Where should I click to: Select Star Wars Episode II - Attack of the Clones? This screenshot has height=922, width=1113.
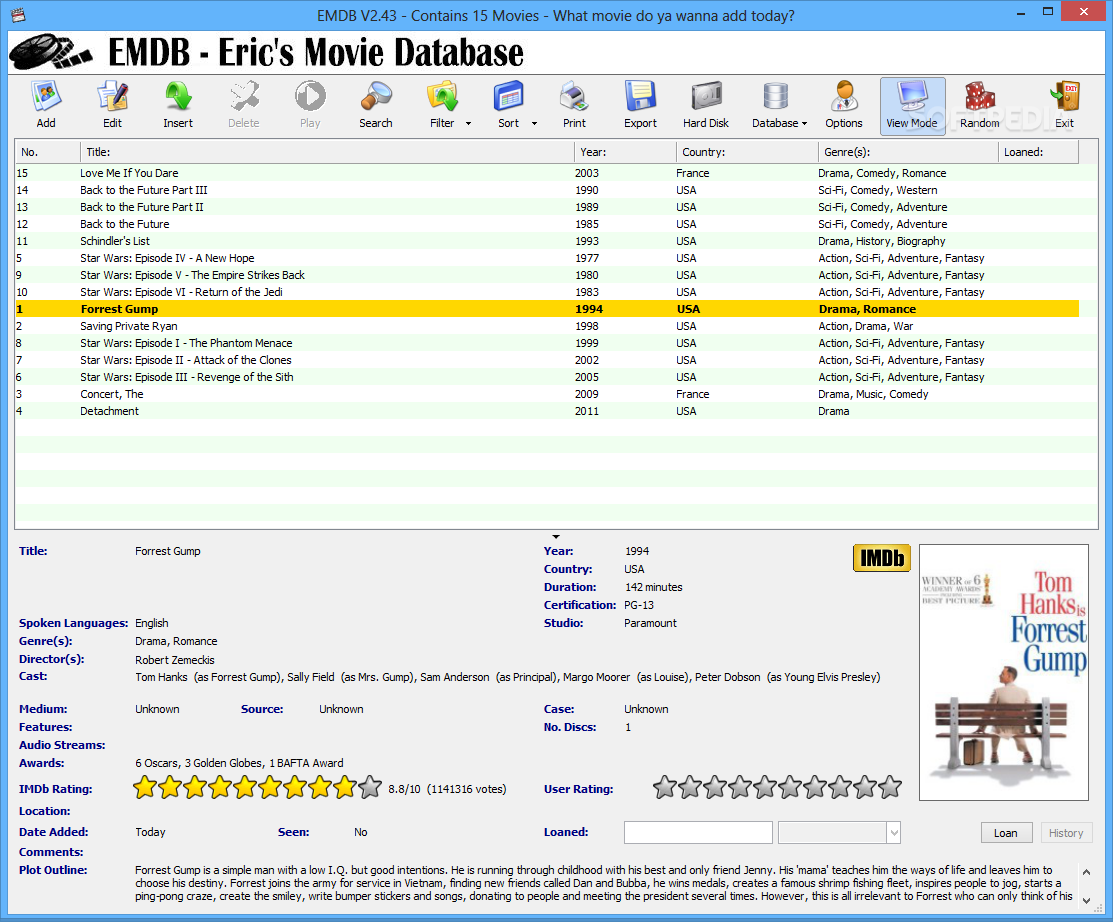[547, 361]
